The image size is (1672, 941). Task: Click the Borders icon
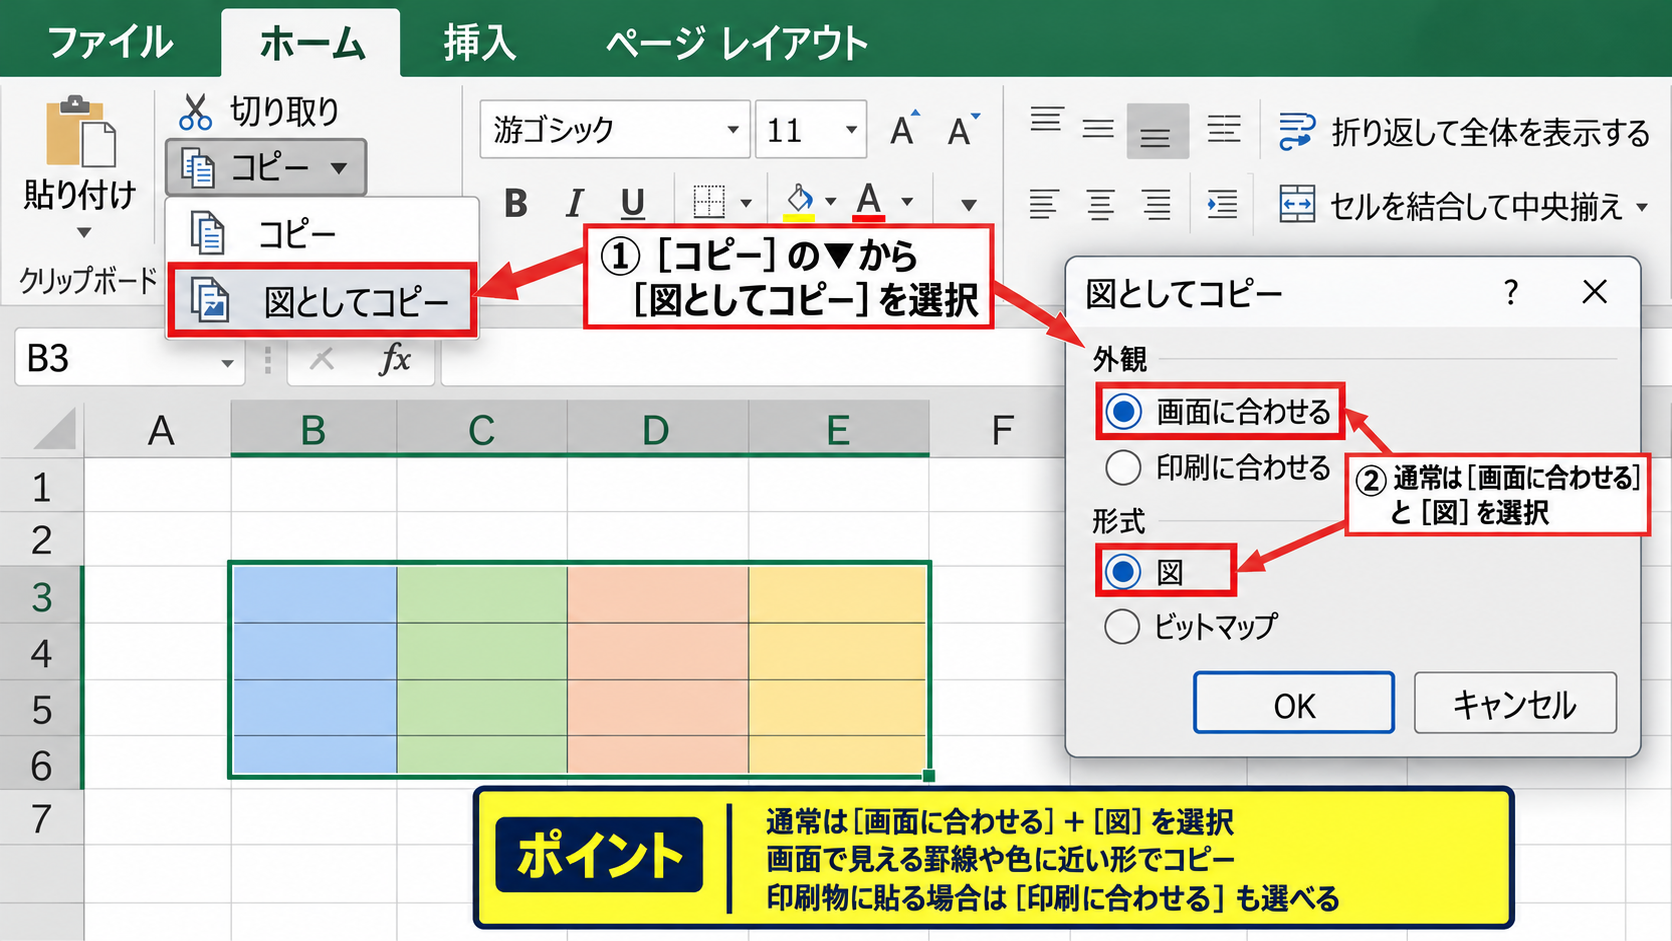click(x=709, y=202)
